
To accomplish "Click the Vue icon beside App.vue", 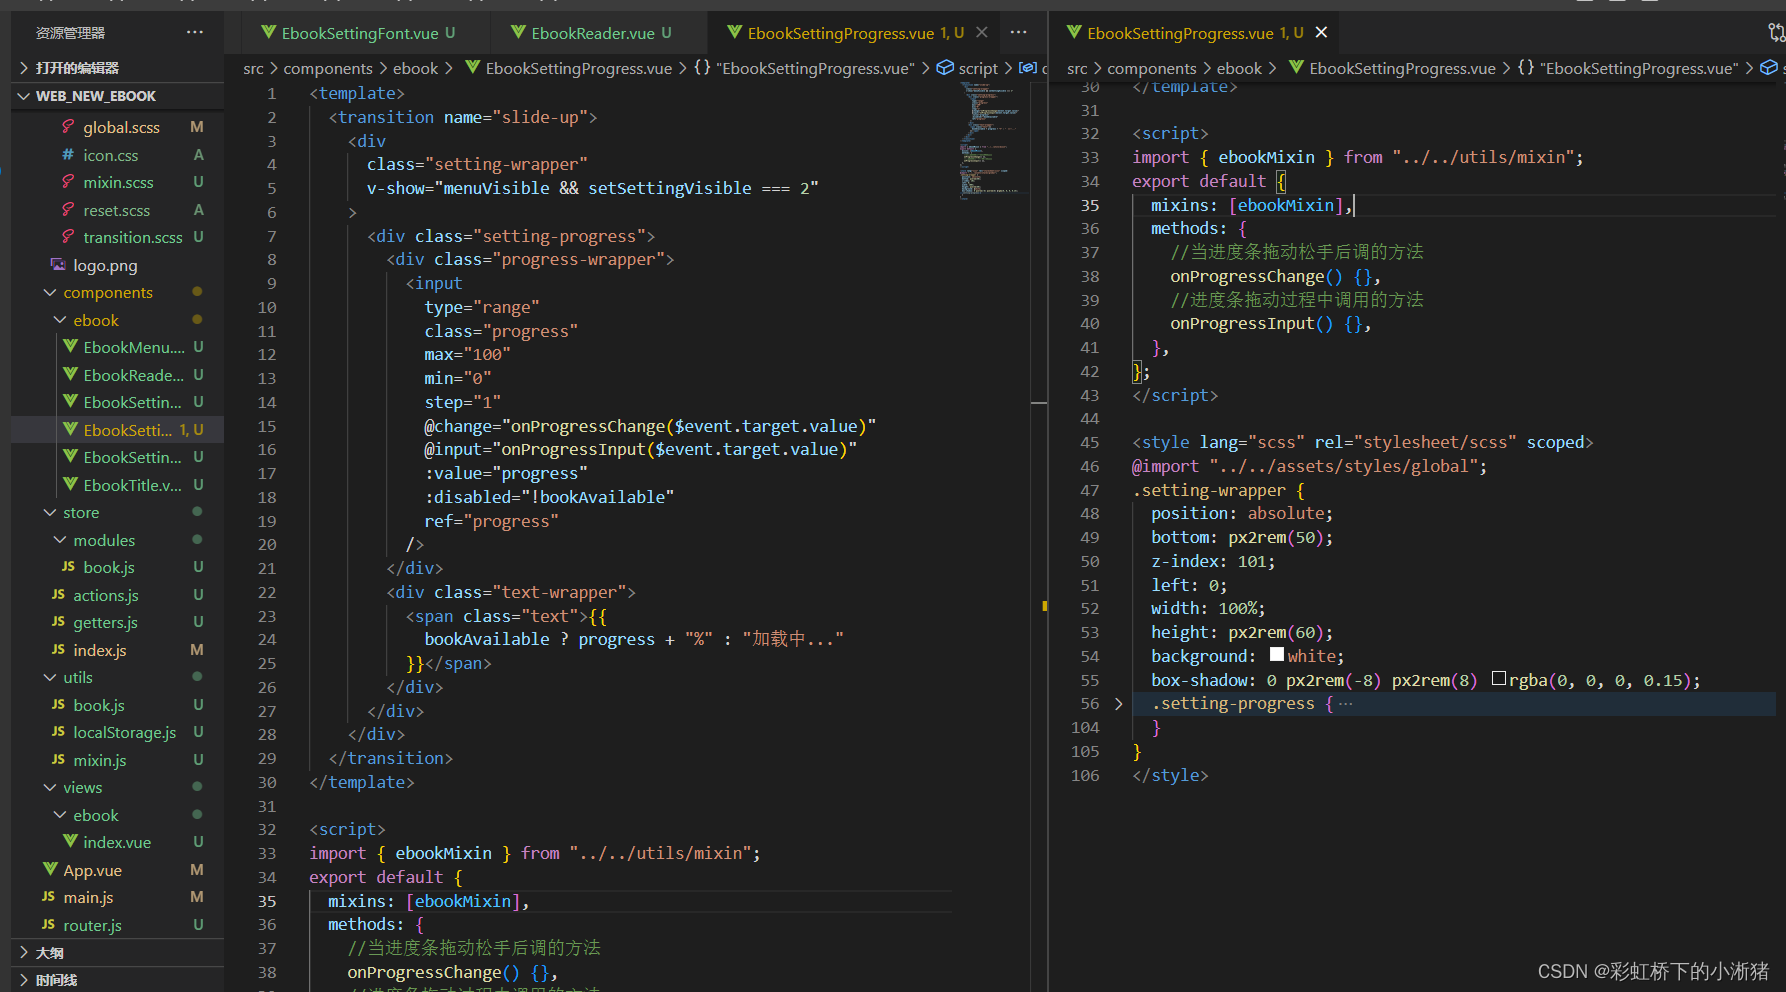I will [50, 869].
